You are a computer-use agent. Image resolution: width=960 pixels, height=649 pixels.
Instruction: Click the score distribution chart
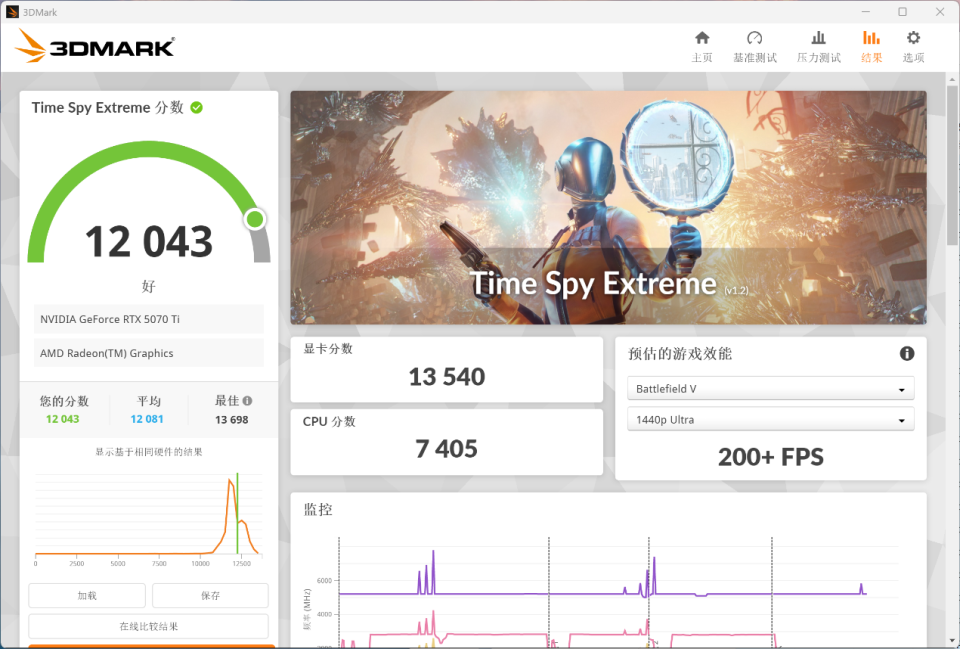149,519
